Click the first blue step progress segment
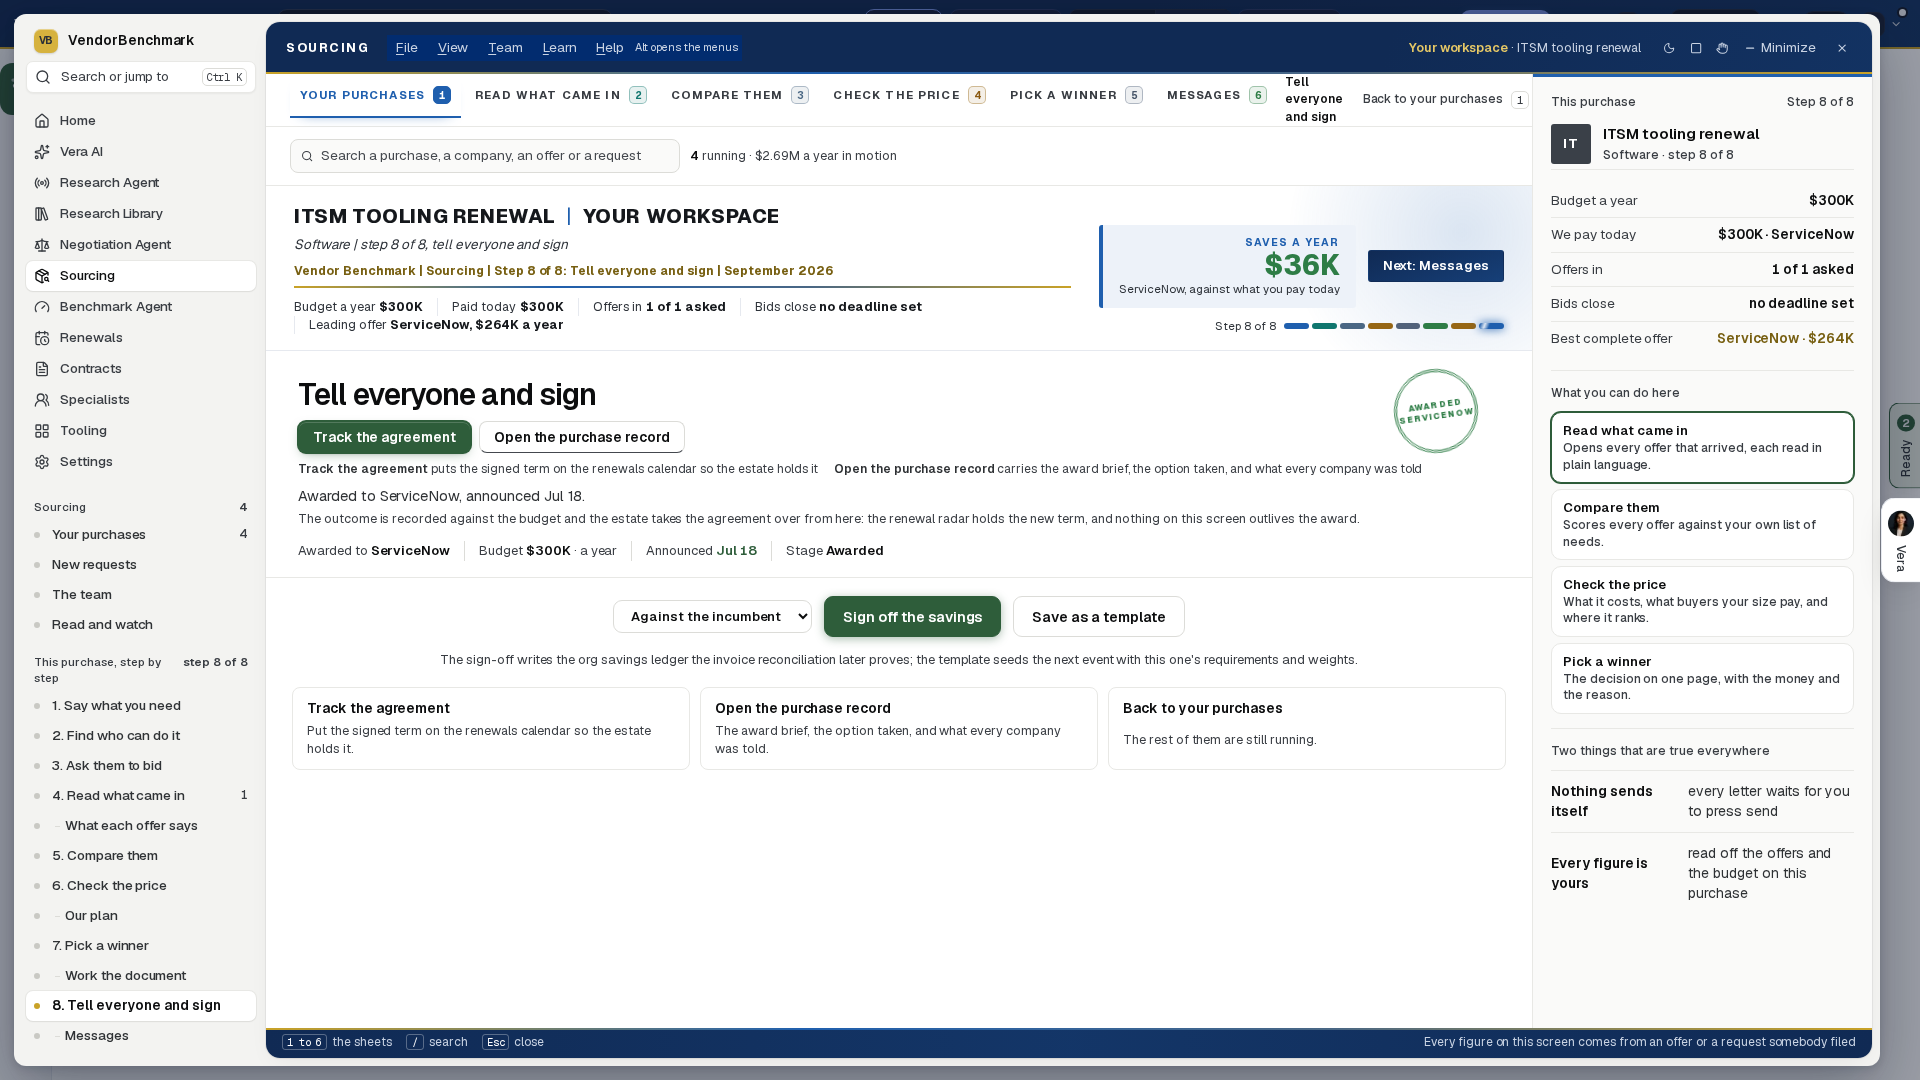 (1296, 326)
